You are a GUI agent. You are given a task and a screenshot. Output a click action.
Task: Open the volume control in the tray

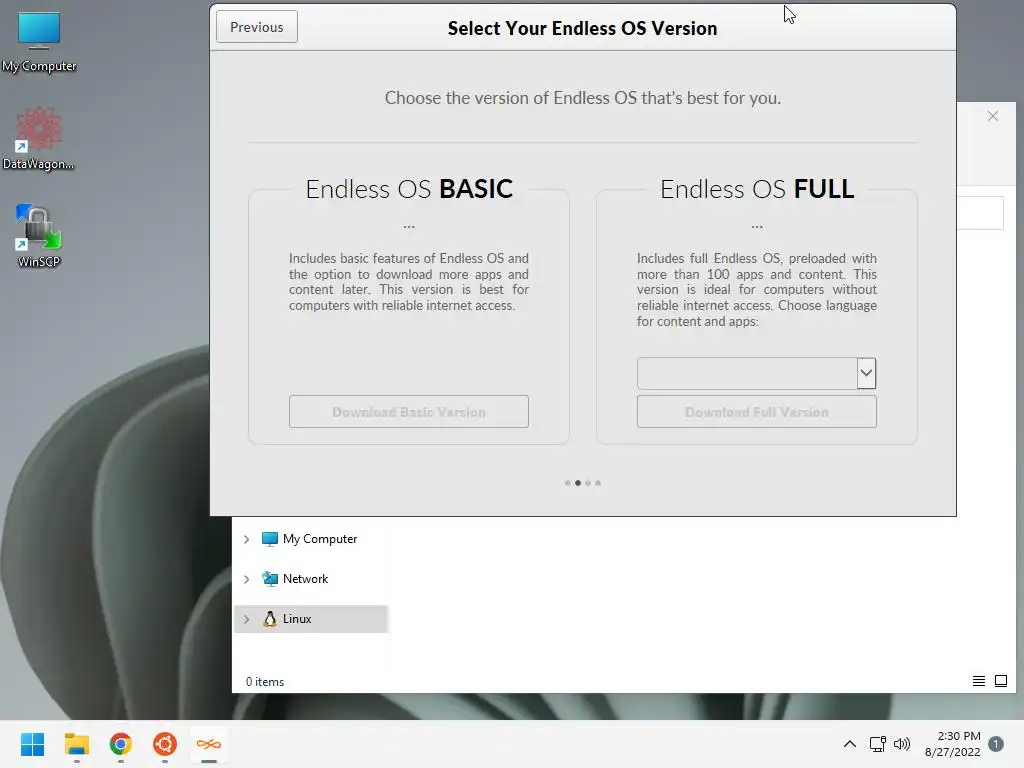pos(902,744)
